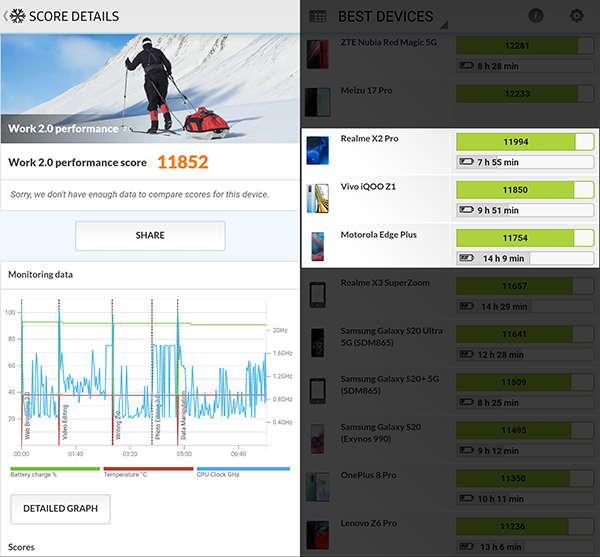Click battery icon beside 14 h 9 min
Viewport: 600px width, 557px height.
(x=466, y=258)
